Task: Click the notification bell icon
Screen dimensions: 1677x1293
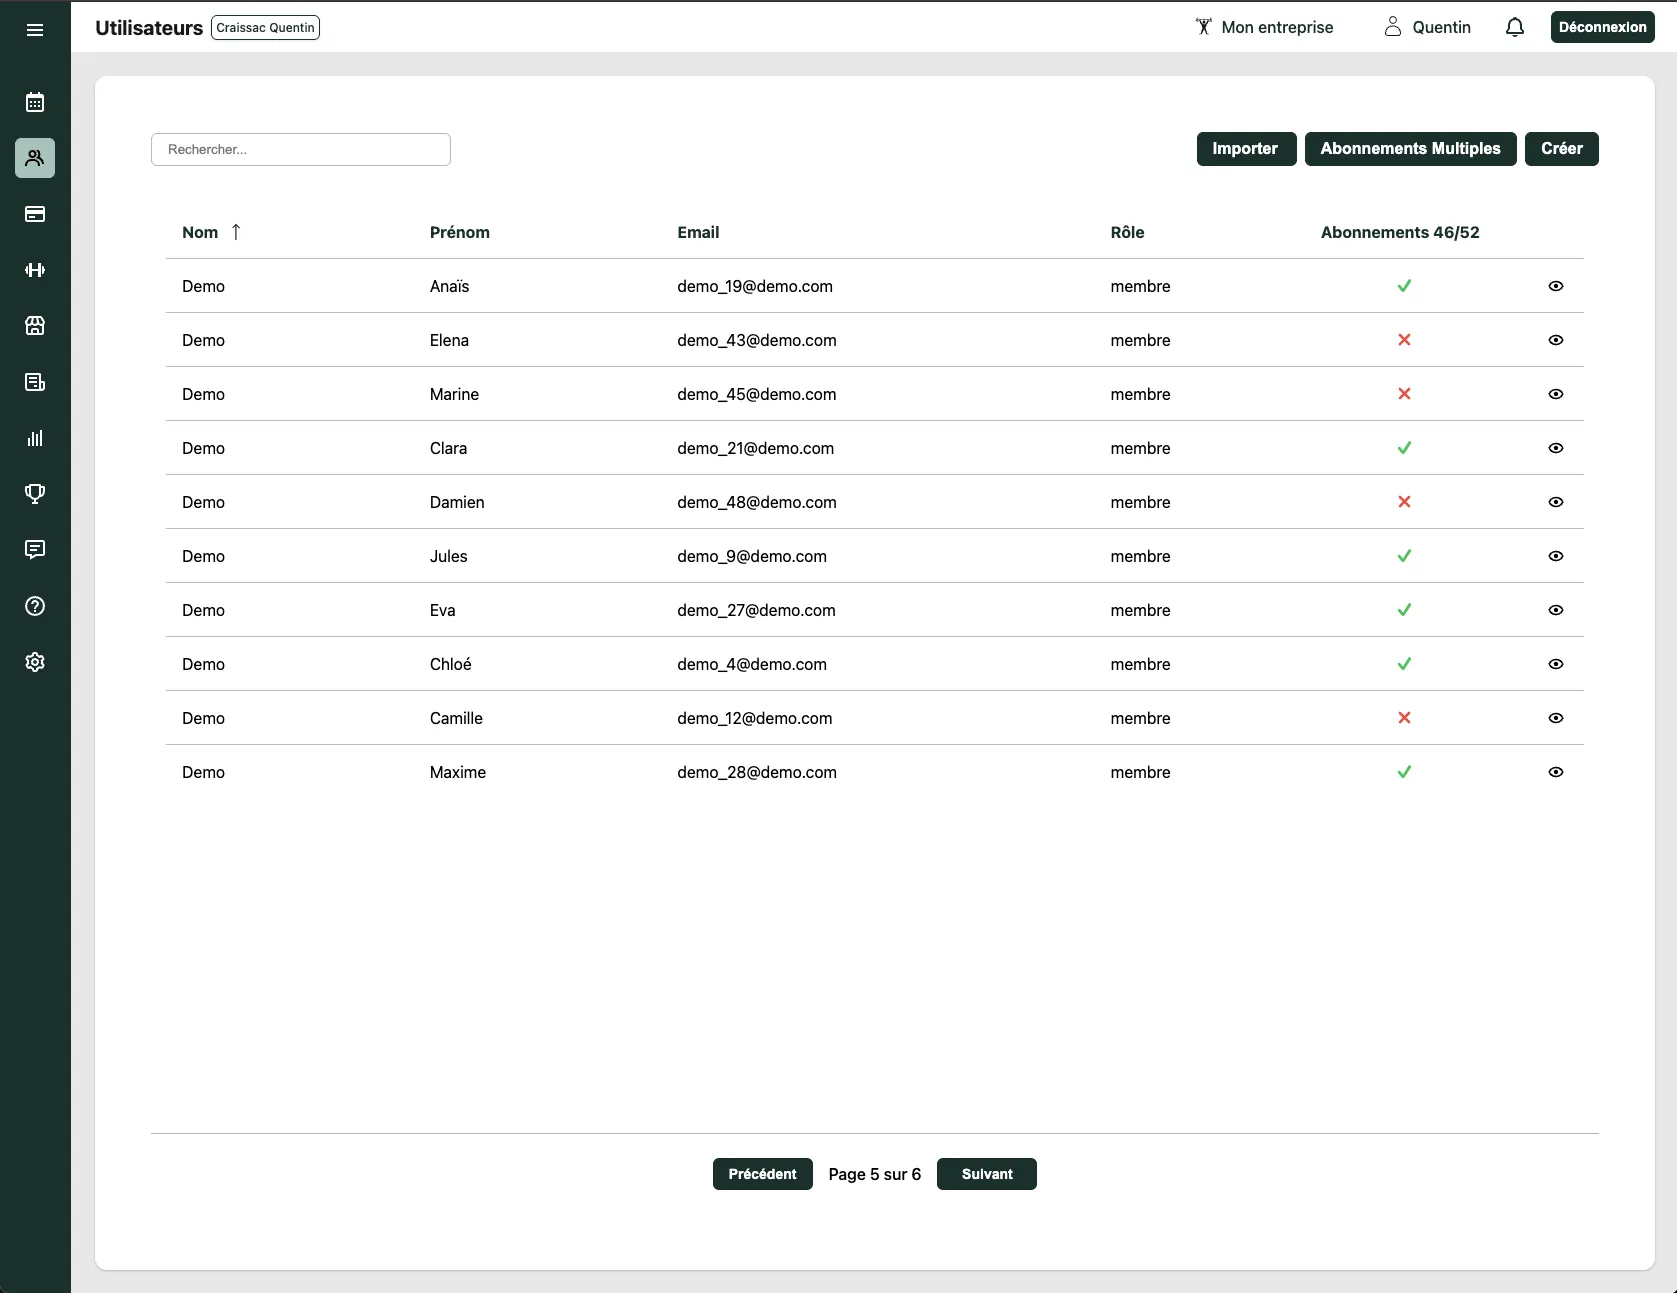Action: (x=1514, y=27)
